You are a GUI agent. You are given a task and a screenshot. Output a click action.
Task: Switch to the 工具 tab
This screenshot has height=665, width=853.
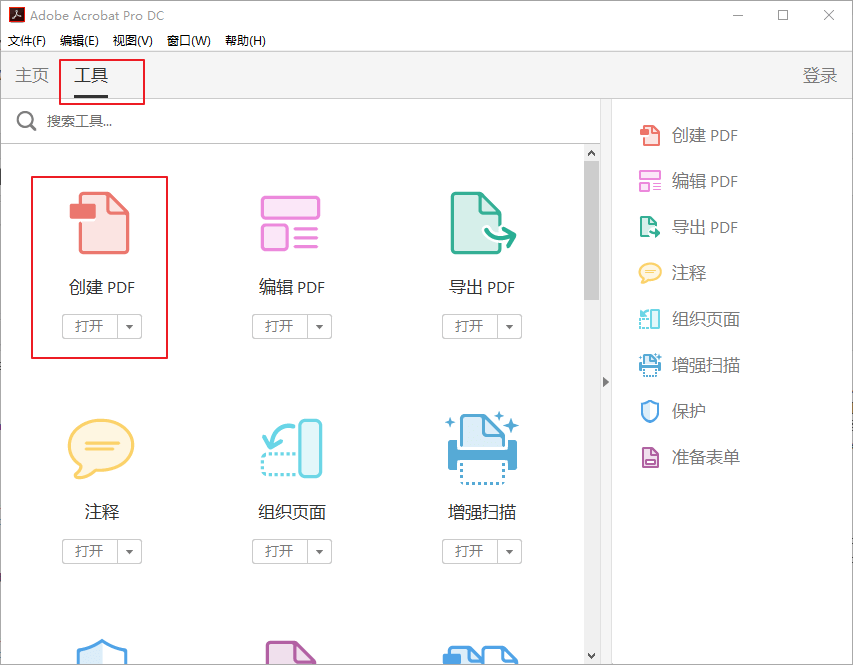[x=91, y=75]
